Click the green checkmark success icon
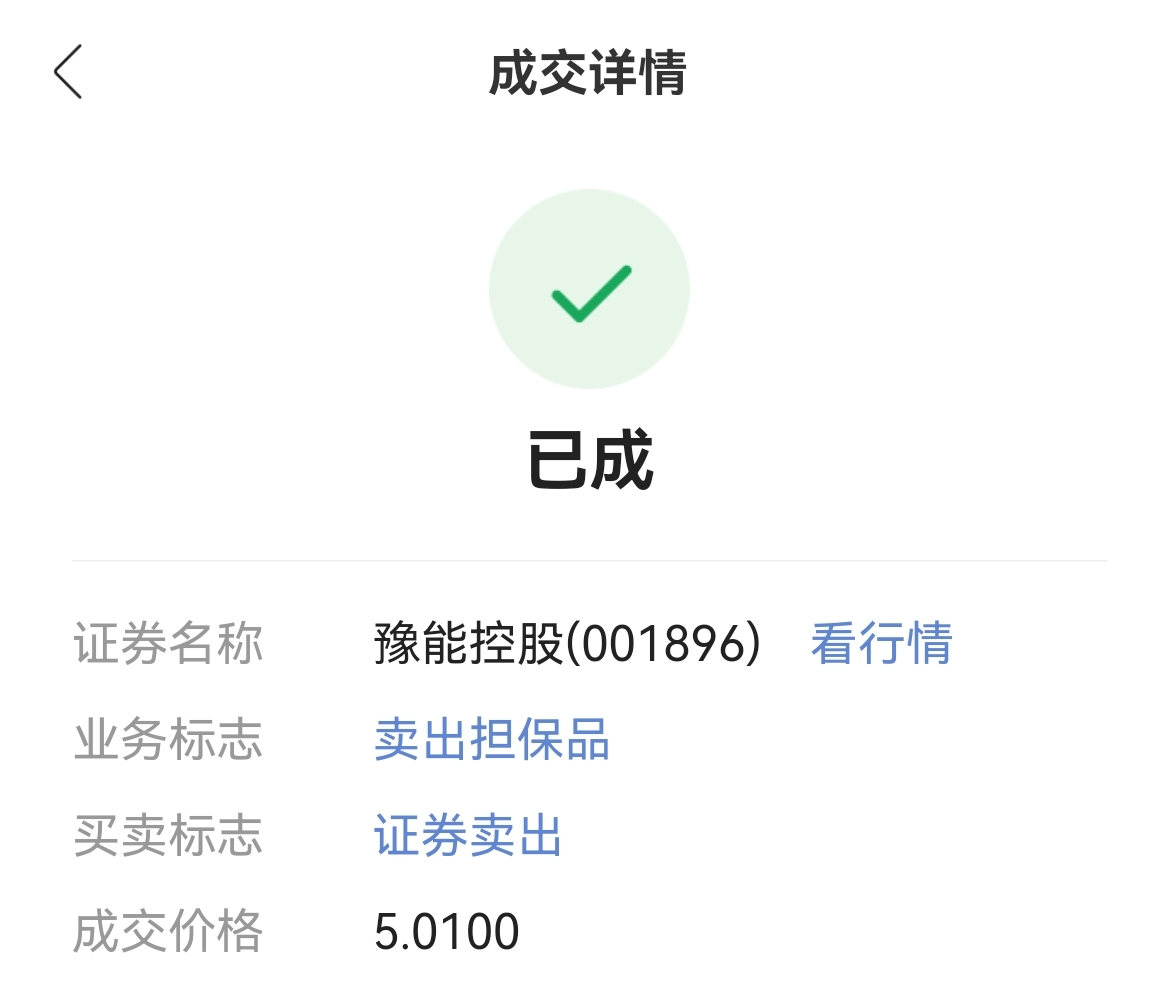Image resolution: width=1176 pixels, height=993 pixels. coord(590,293)
